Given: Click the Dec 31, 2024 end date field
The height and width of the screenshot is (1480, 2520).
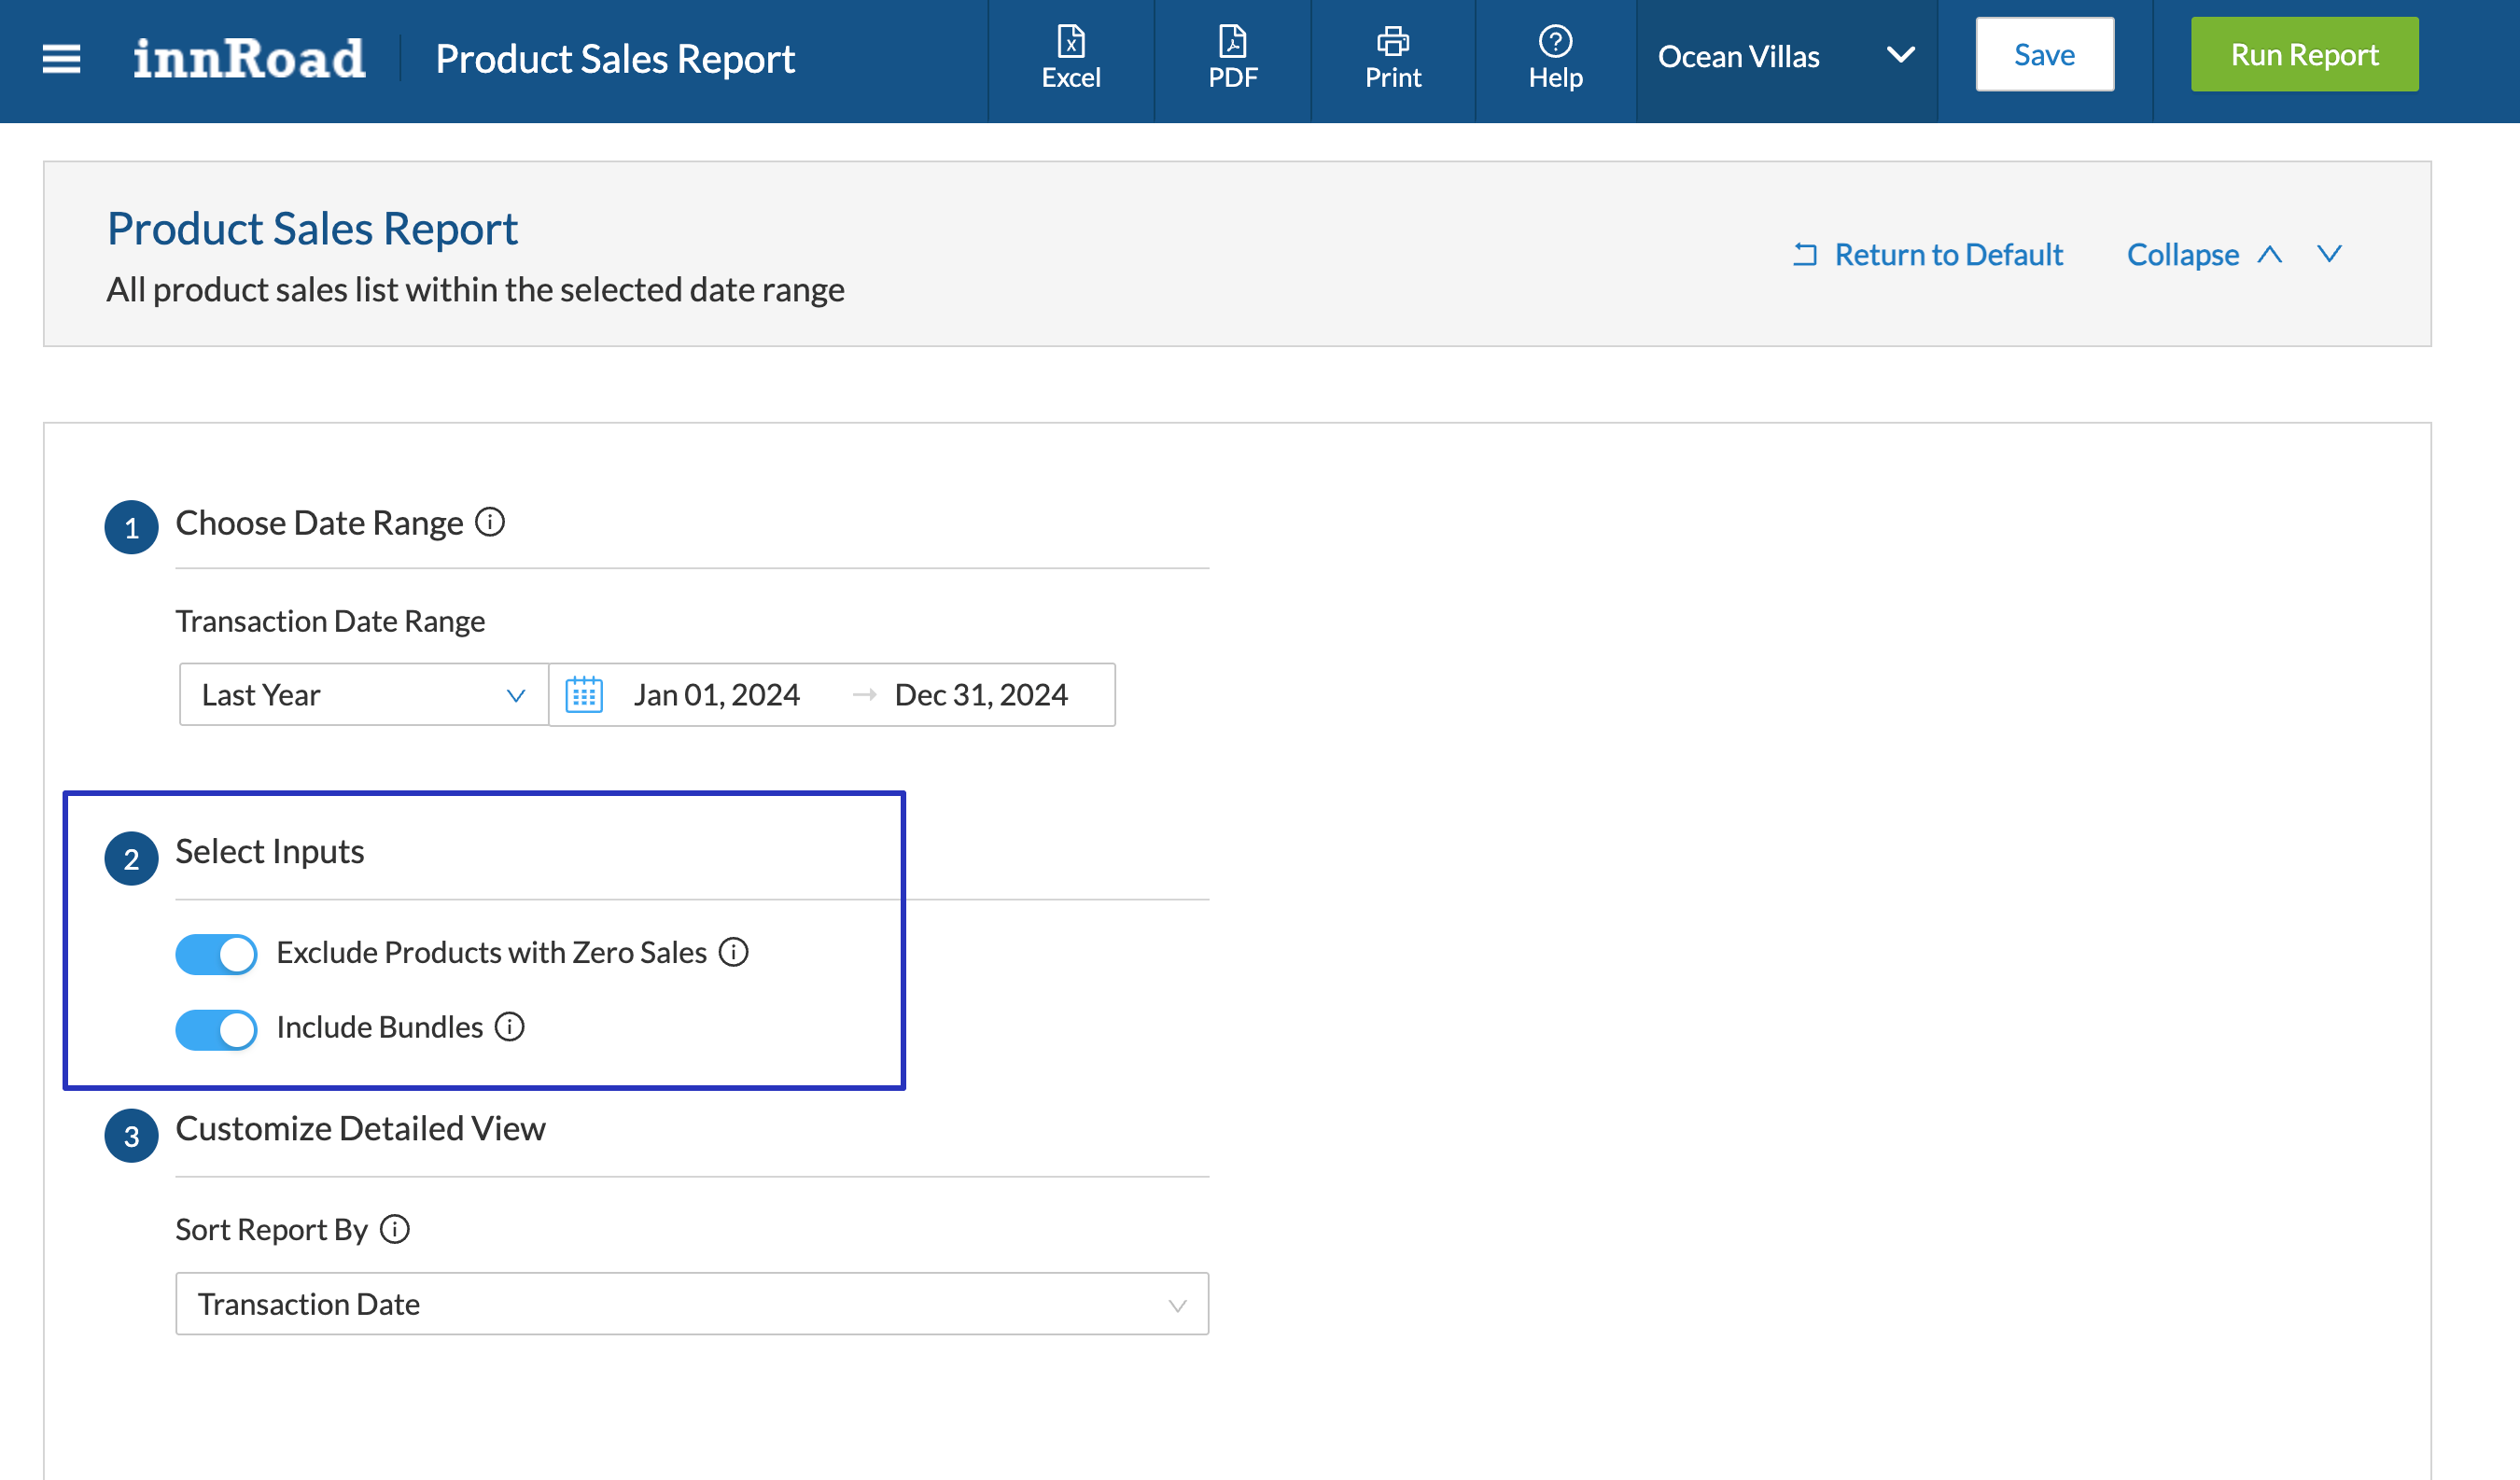Looking at the screenshot, I should [x=981, y=694].
